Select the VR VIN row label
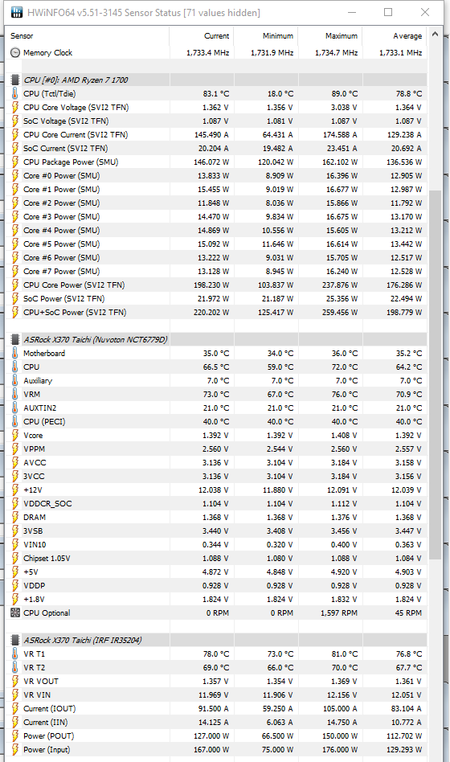Viewport: 450px width, 762px height. (37, 695)
